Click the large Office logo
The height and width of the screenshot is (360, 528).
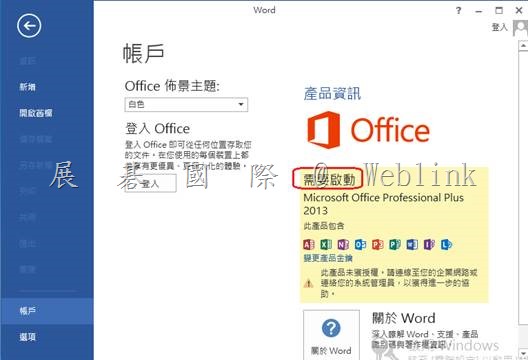coord(368,130)
